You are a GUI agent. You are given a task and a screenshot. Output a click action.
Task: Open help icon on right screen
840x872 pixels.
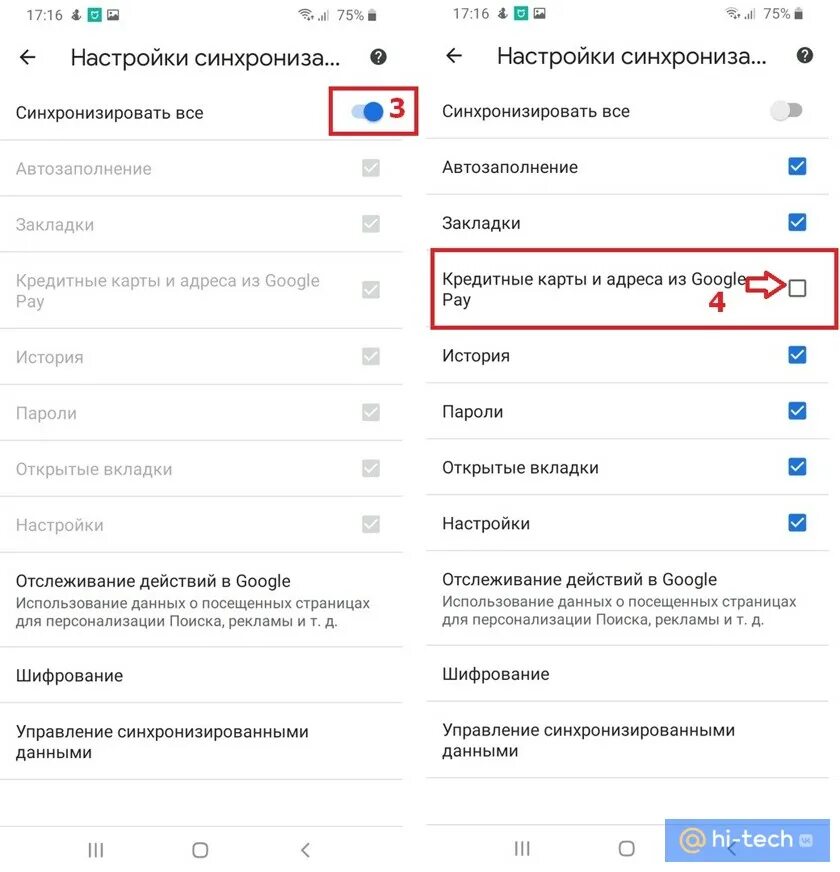click(x=804, y=55)
